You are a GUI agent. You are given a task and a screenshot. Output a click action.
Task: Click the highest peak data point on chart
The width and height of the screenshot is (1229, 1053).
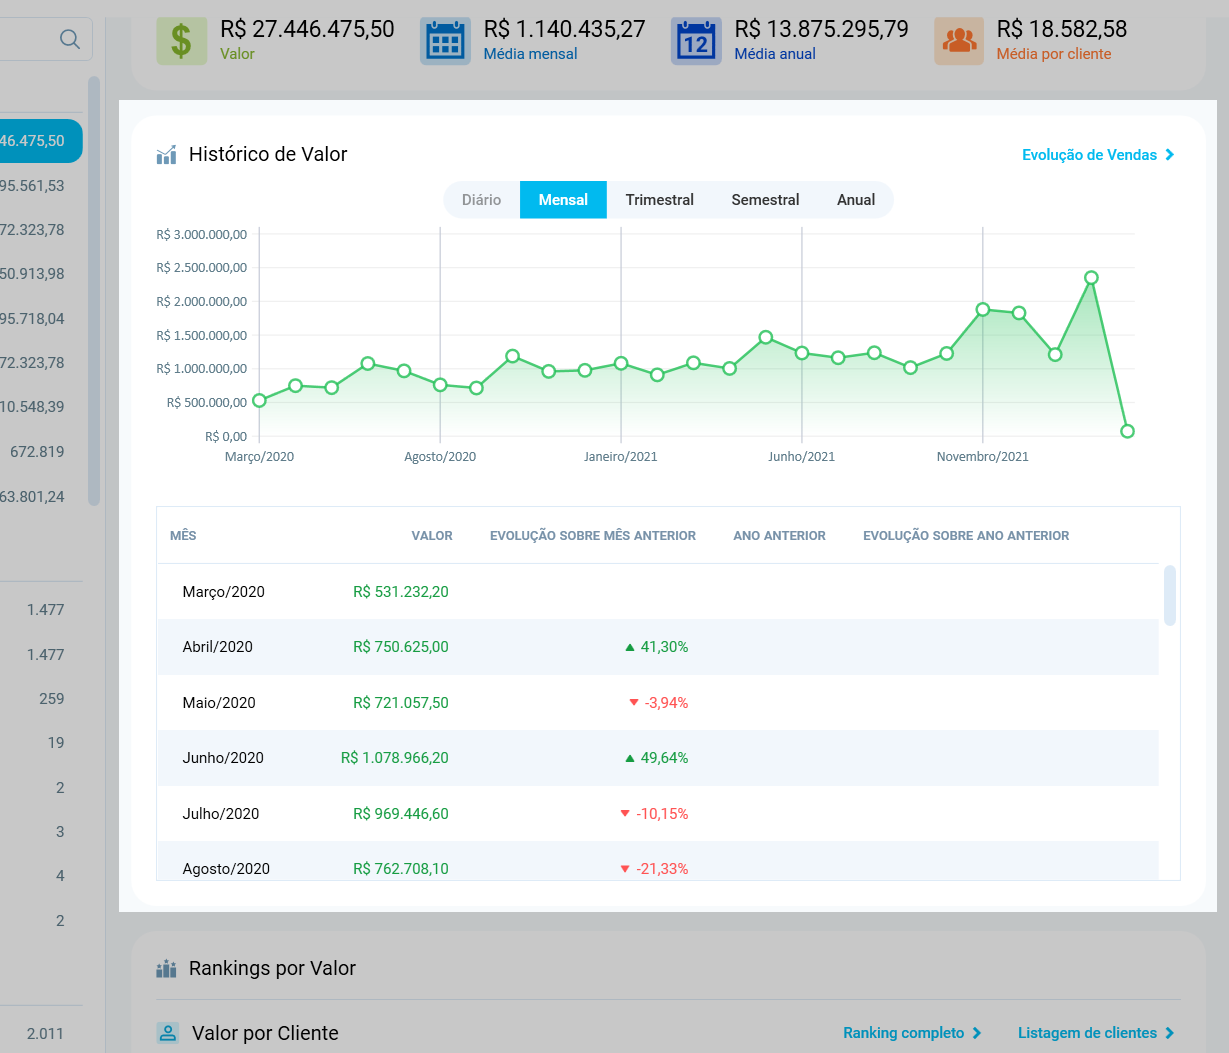(x=1091, y=278)
